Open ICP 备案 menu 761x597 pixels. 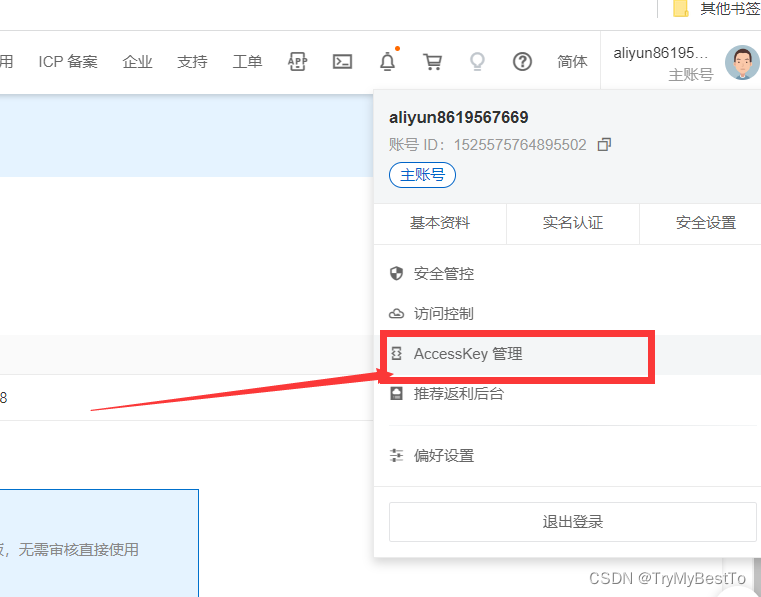(x=68, y=62)
